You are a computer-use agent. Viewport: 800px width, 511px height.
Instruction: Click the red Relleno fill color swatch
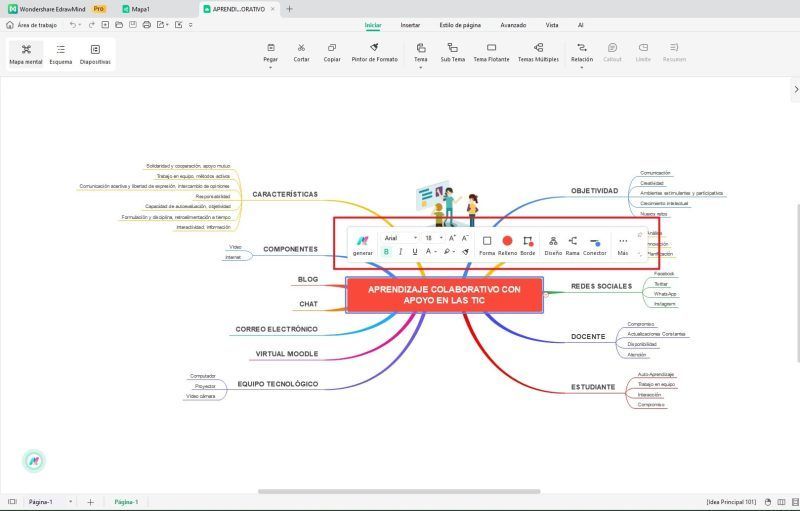[507, 240]
